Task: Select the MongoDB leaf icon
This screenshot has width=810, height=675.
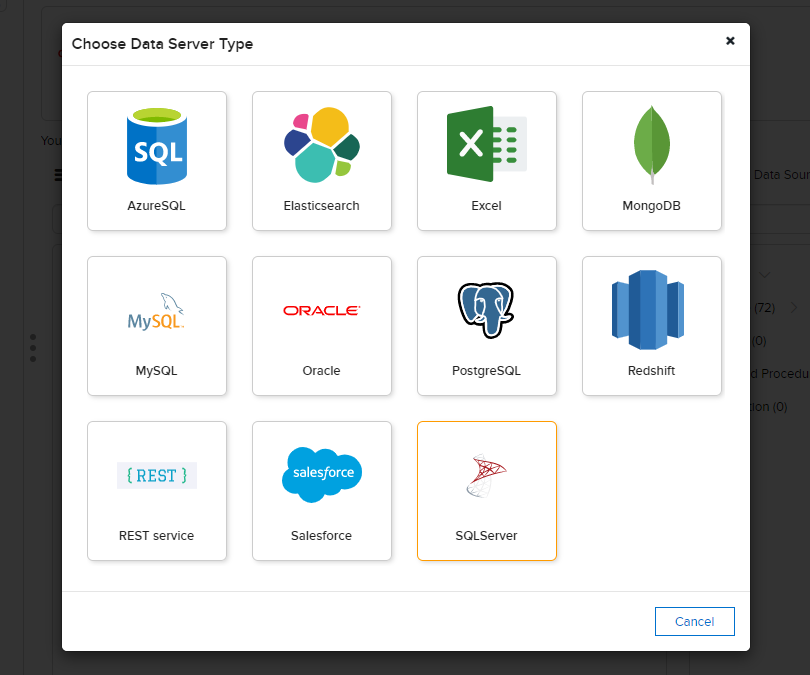Action: click(651, 145)
